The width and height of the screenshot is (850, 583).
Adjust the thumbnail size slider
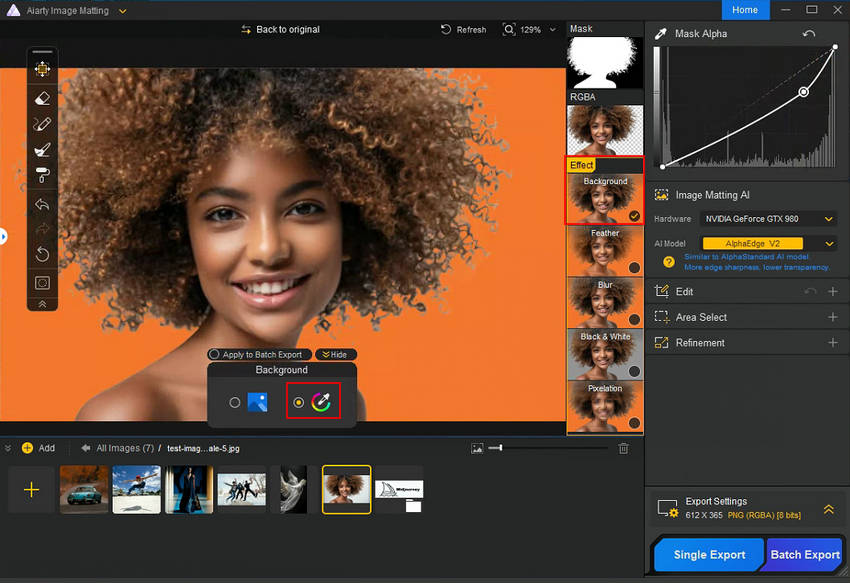(501, 448)
